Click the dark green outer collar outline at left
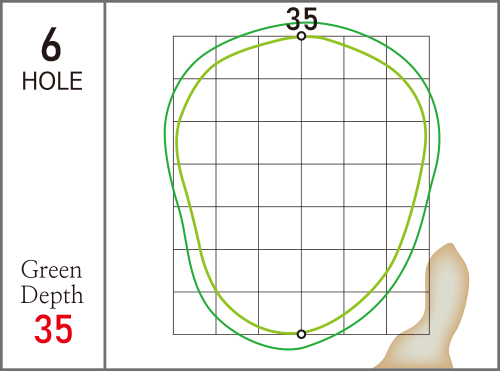Screen dimensions: 500x371 pyautogui.click(x=165, y=133)
